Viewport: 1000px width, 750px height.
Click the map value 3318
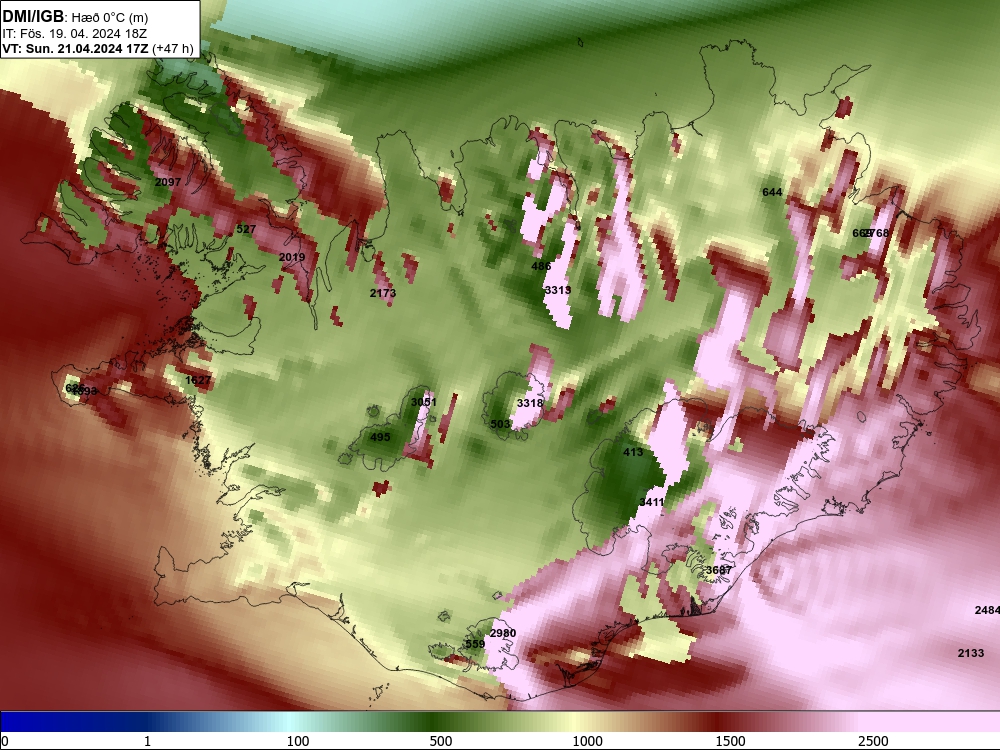(x=530, y=403)
